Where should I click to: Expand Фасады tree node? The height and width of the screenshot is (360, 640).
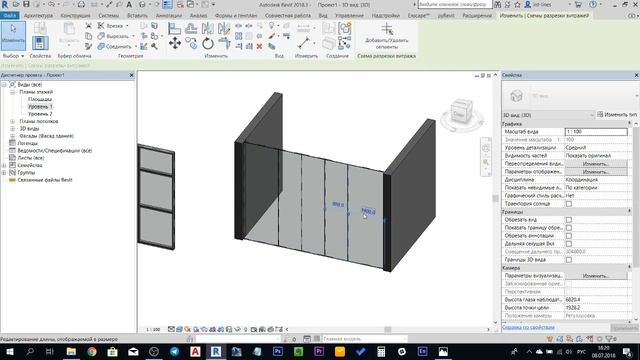[12, 136]
